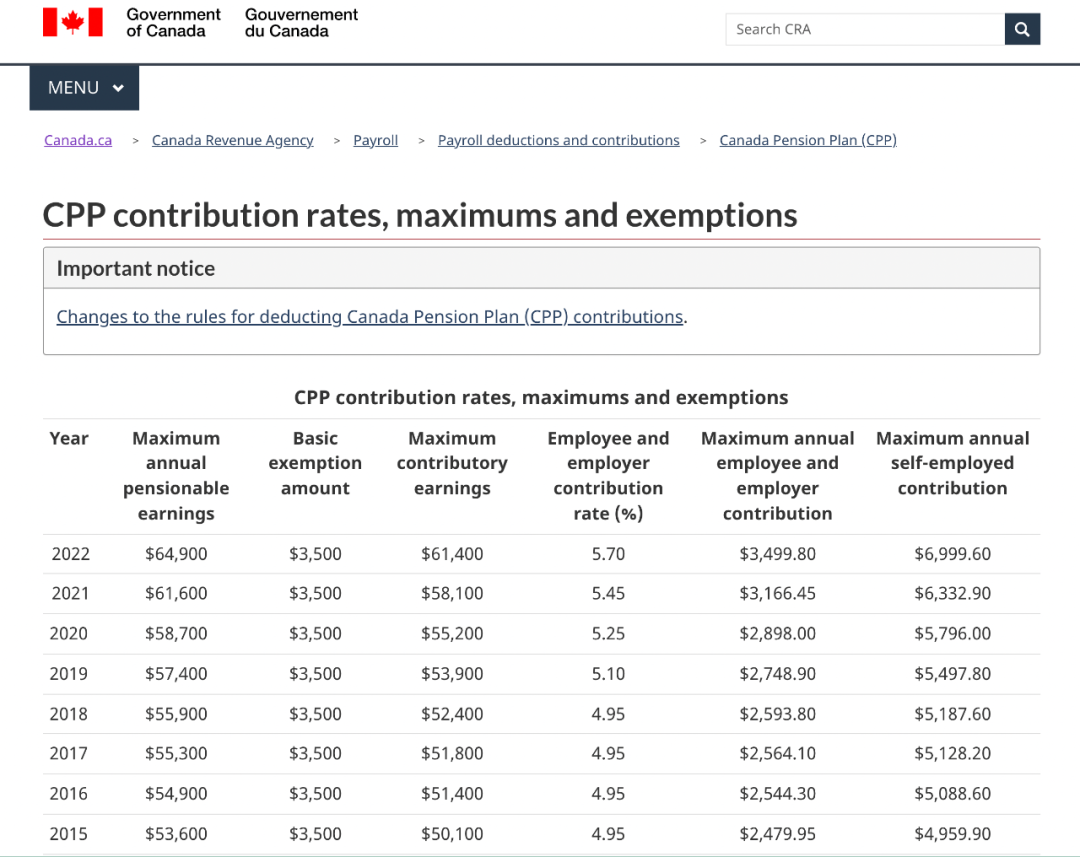1080x857 pixels.
Task: Click the $61,400 contributory earnings cell
Action: click(x=452, y=554)
